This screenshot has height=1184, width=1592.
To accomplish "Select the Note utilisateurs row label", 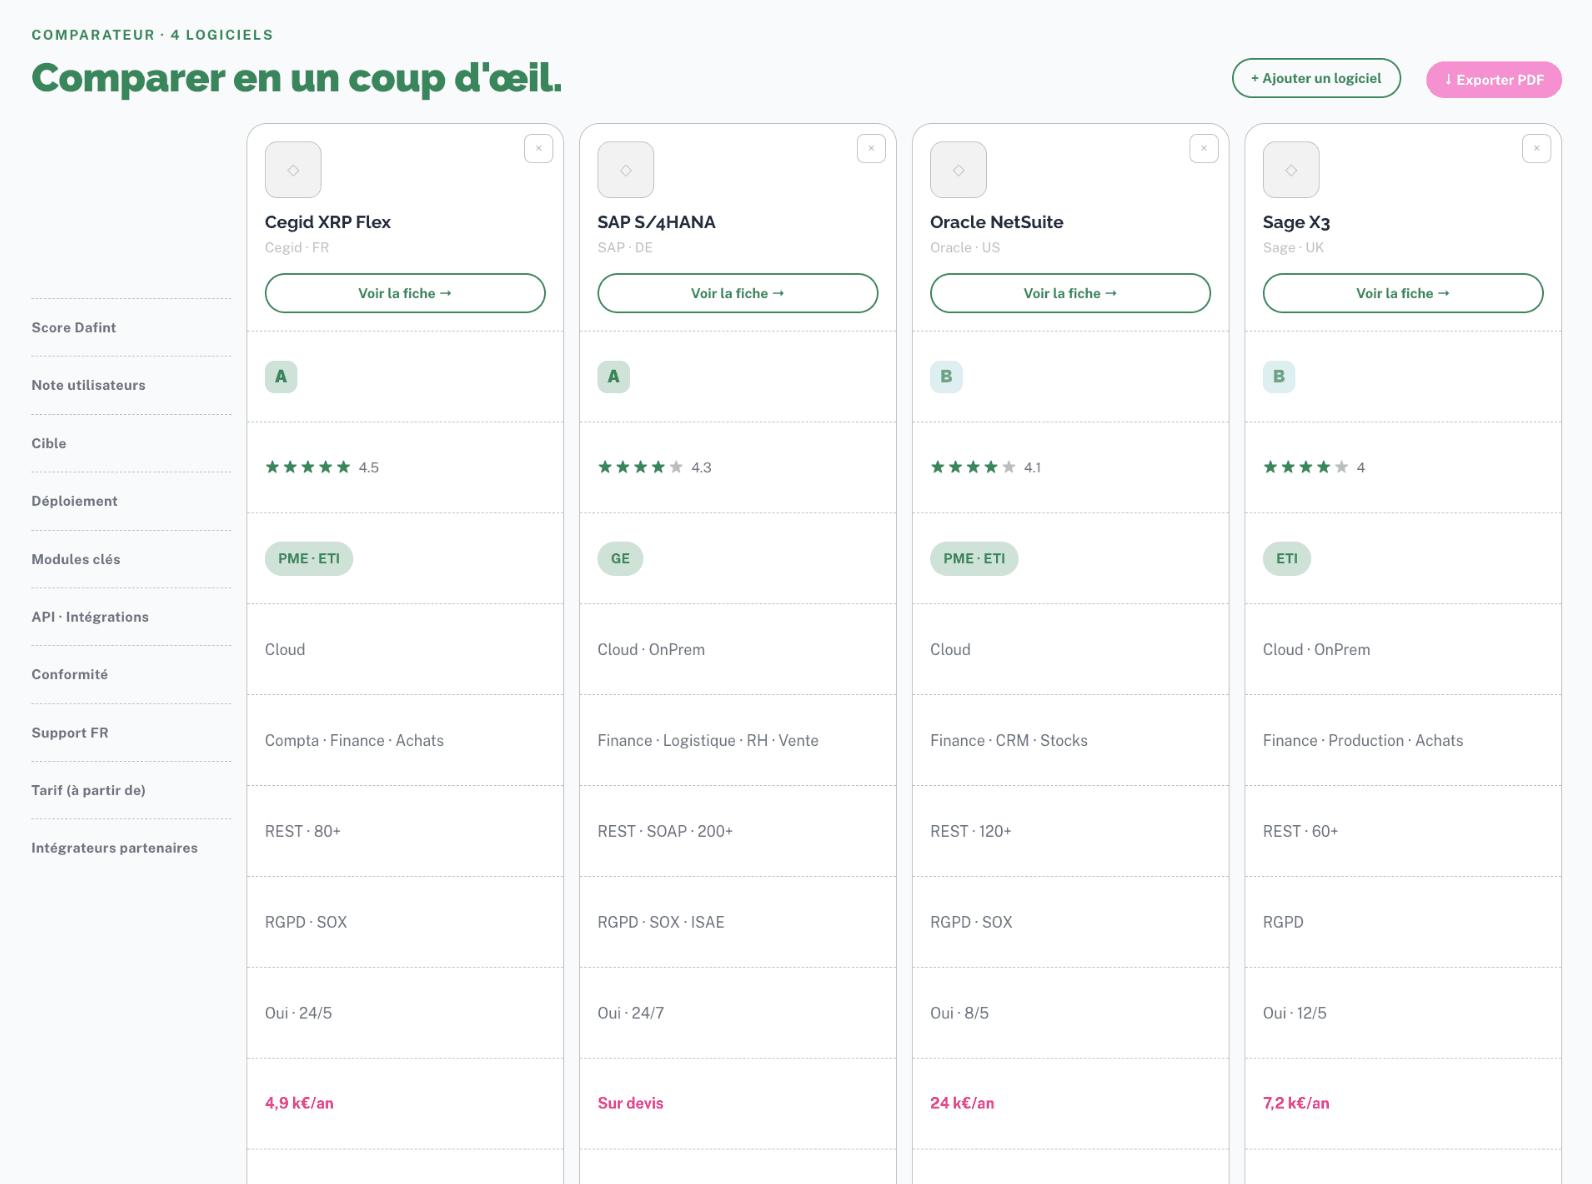I will (89, 385).
